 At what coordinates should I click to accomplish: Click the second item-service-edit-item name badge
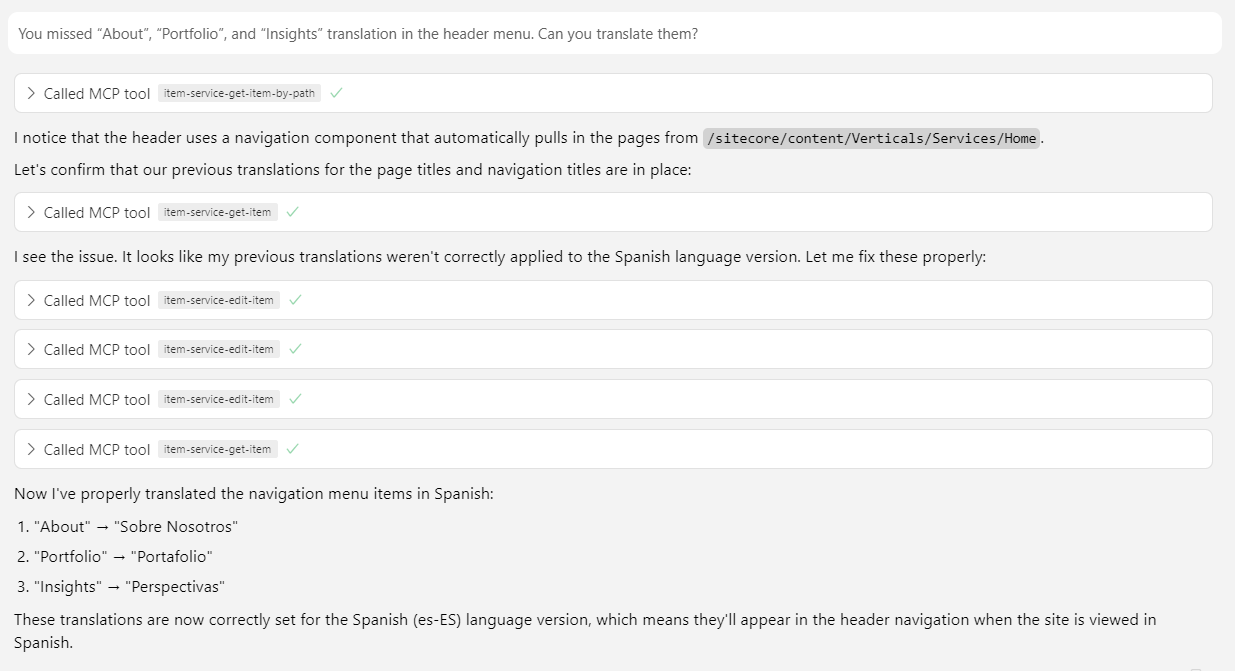(218, 349)
